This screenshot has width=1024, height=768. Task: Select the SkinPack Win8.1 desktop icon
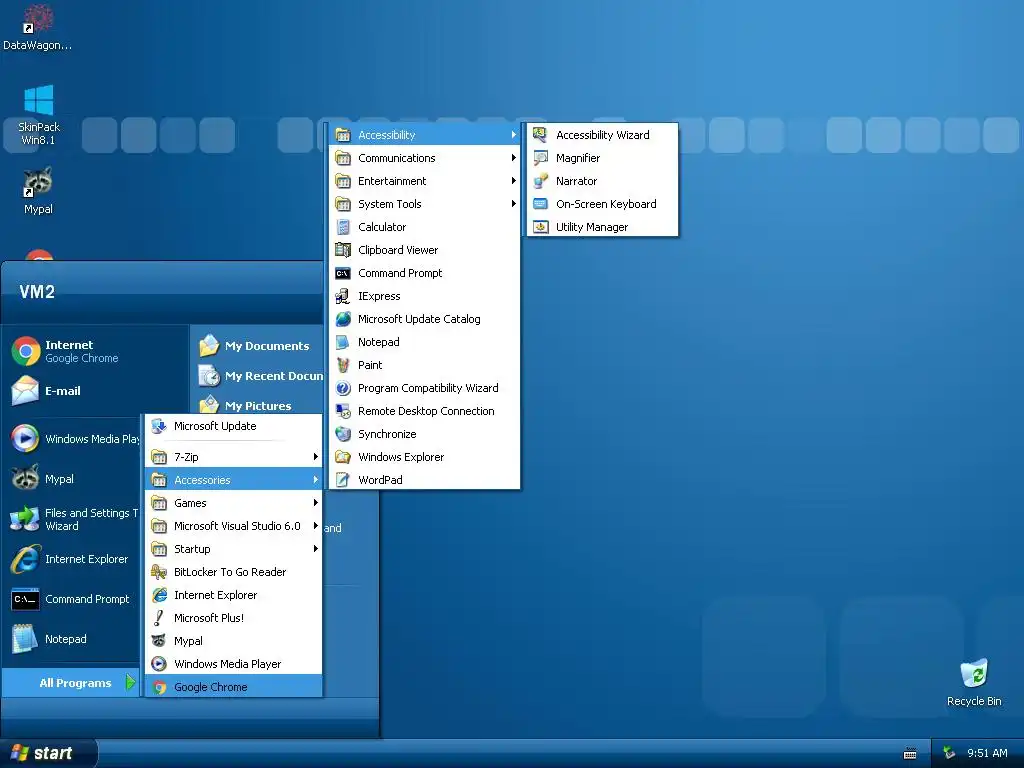point(39,115)
